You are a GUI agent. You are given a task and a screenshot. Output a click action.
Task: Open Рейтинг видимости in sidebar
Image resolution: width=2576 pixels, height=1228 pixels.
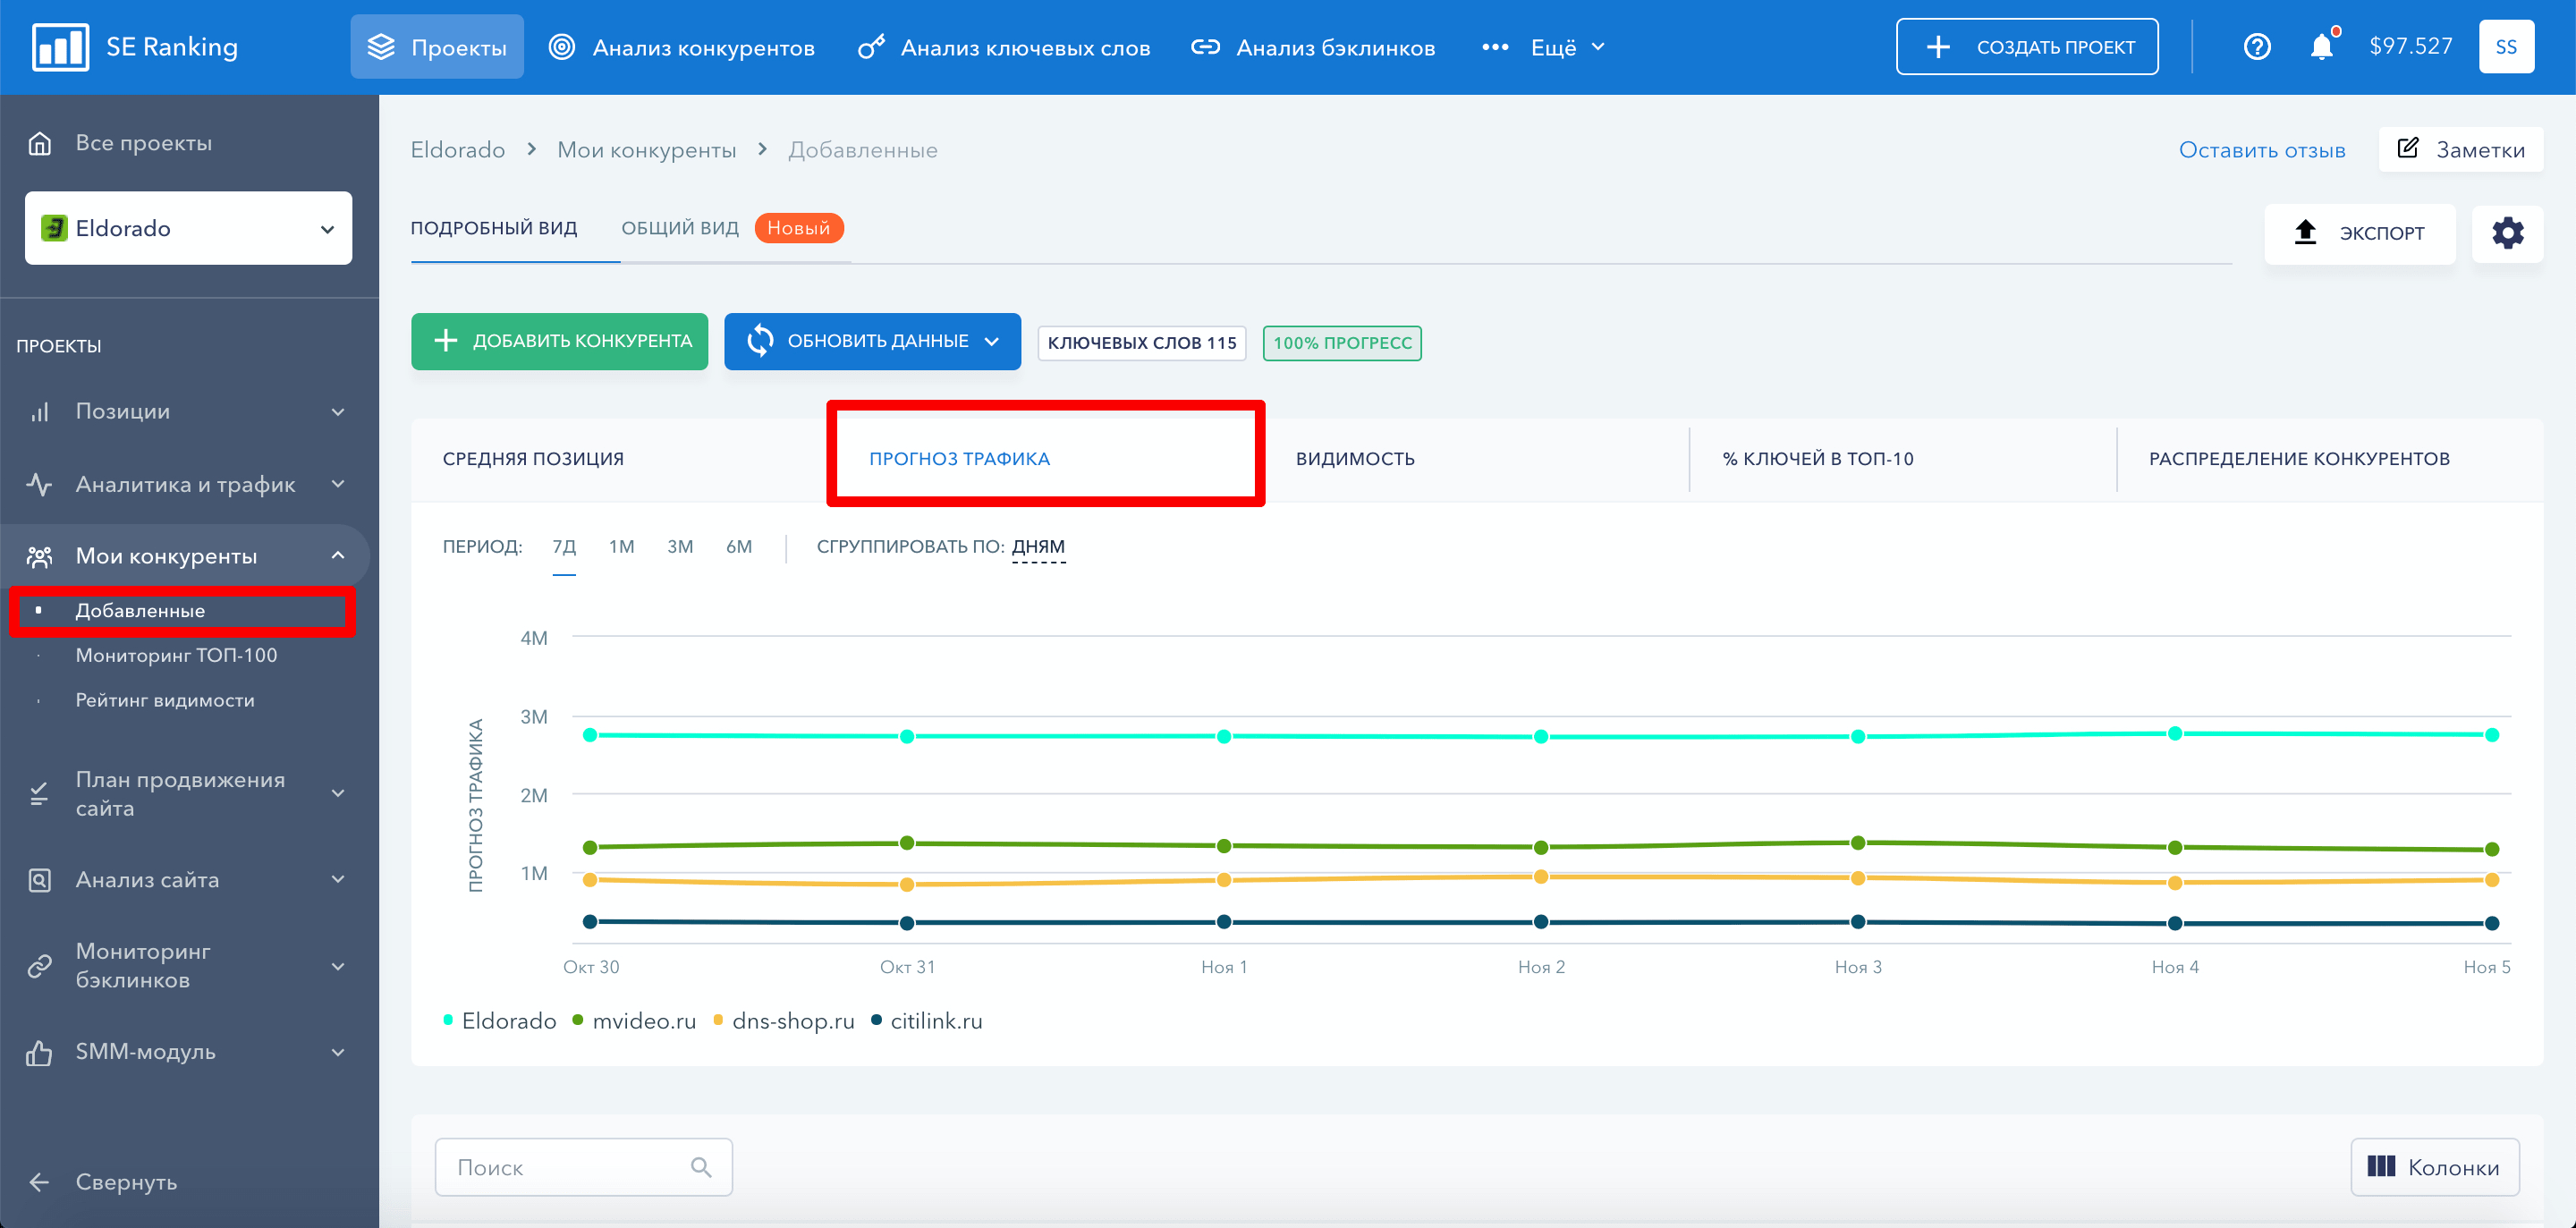tap(165, 701)
